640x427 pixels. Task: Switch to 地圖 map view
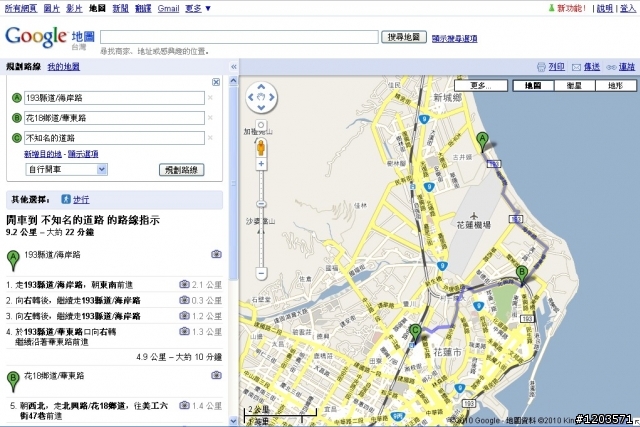533,86
